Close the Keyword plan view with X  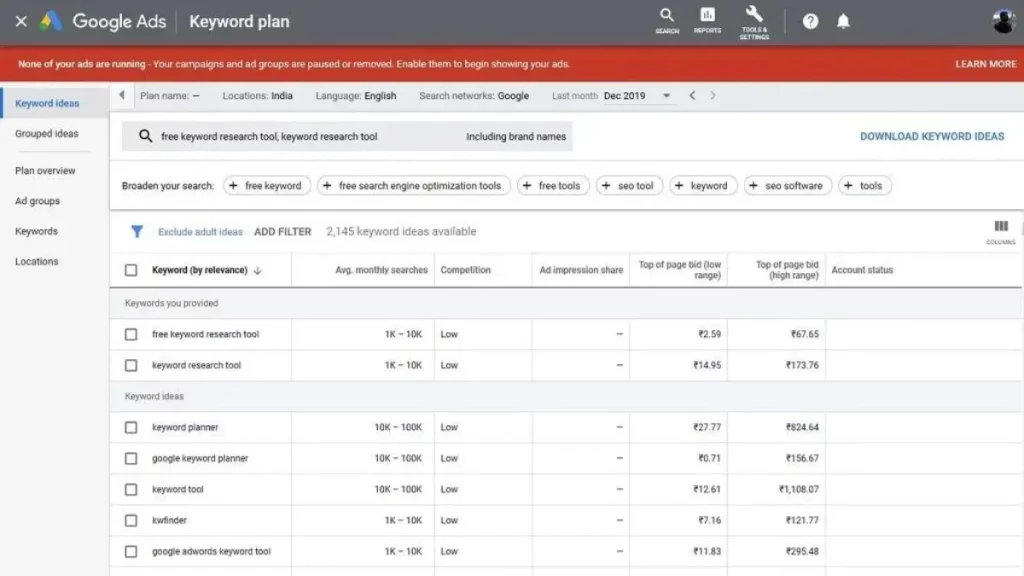coord(21,22)
